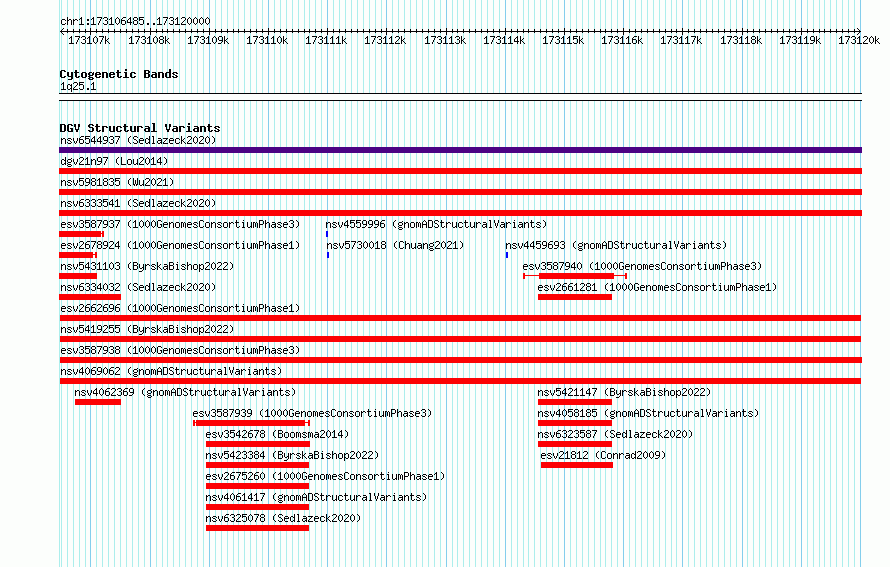The image size is (890, 567).
Task: Open nsv6333541 (Sedlazeck2020) variant
Action: 138,203
